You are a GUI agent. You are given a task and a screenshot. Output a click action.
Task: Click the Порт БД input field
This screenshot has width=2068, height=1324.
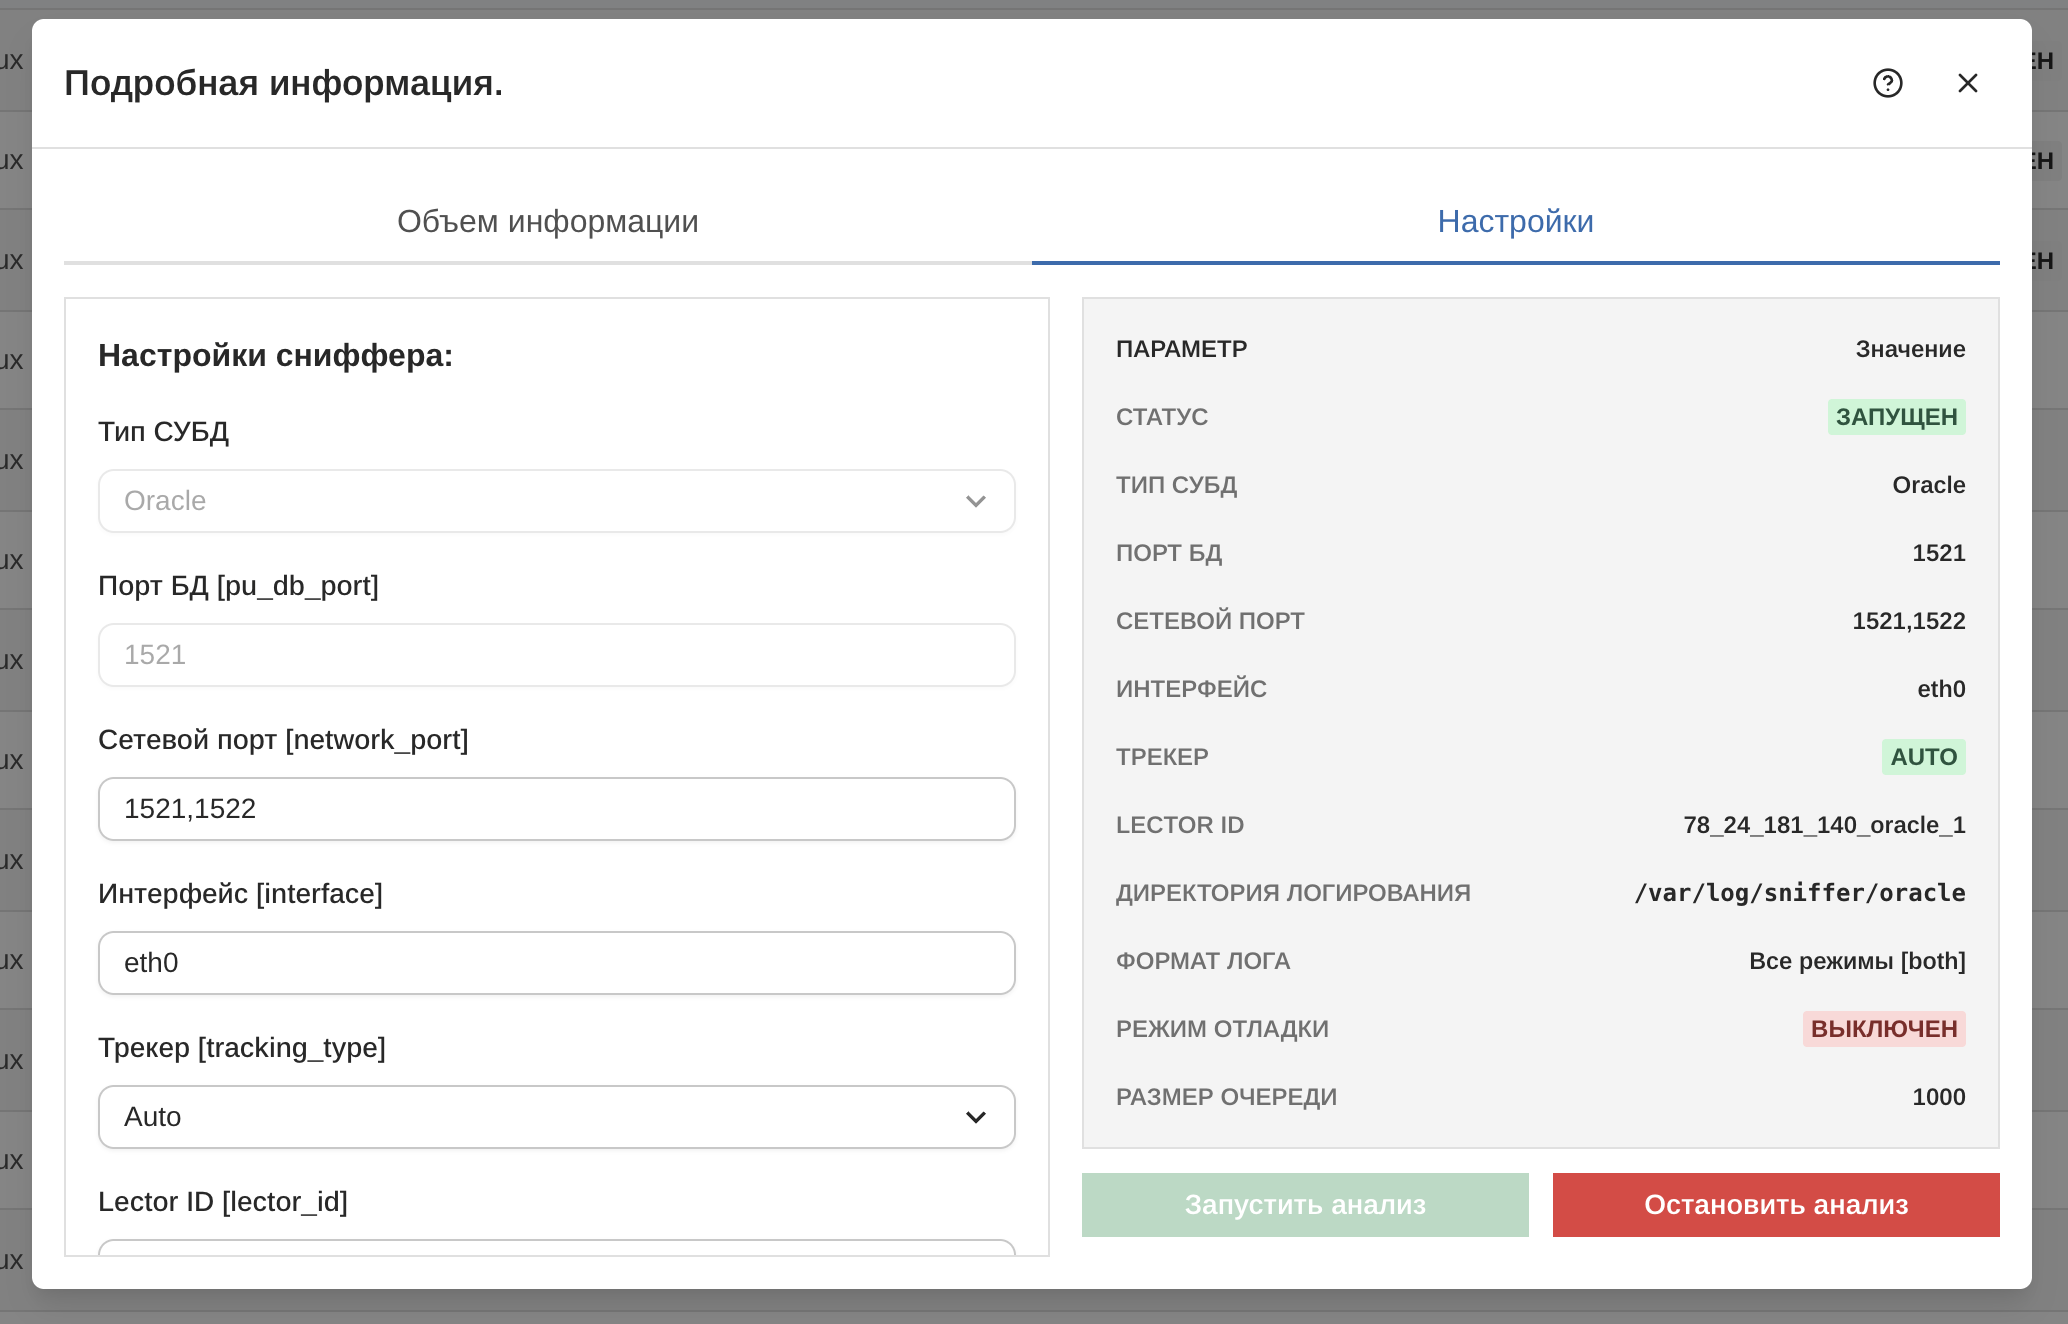pyautogui.click(x=556, y=655)
